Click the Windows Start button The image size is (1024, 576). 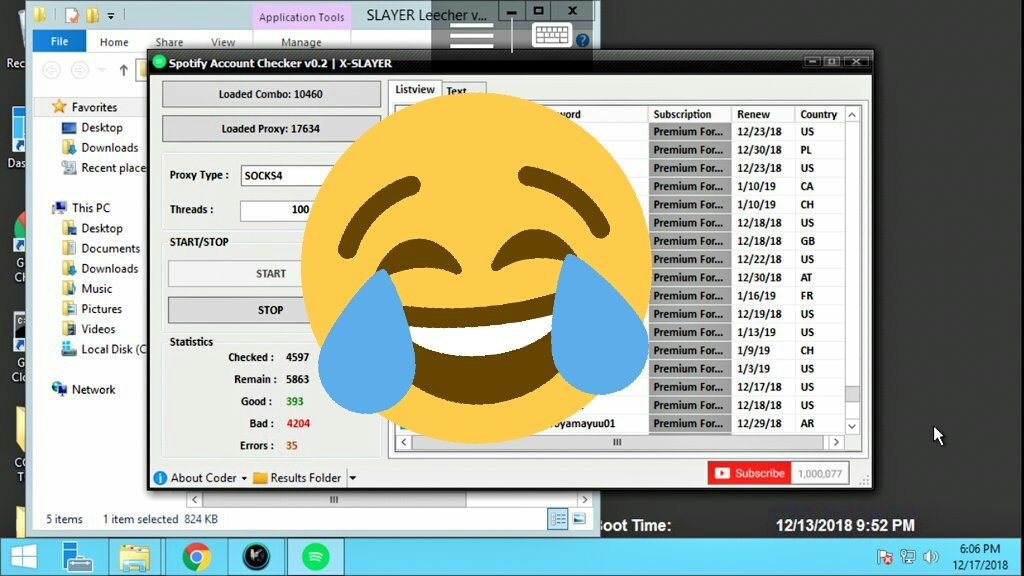click(24, 557)
